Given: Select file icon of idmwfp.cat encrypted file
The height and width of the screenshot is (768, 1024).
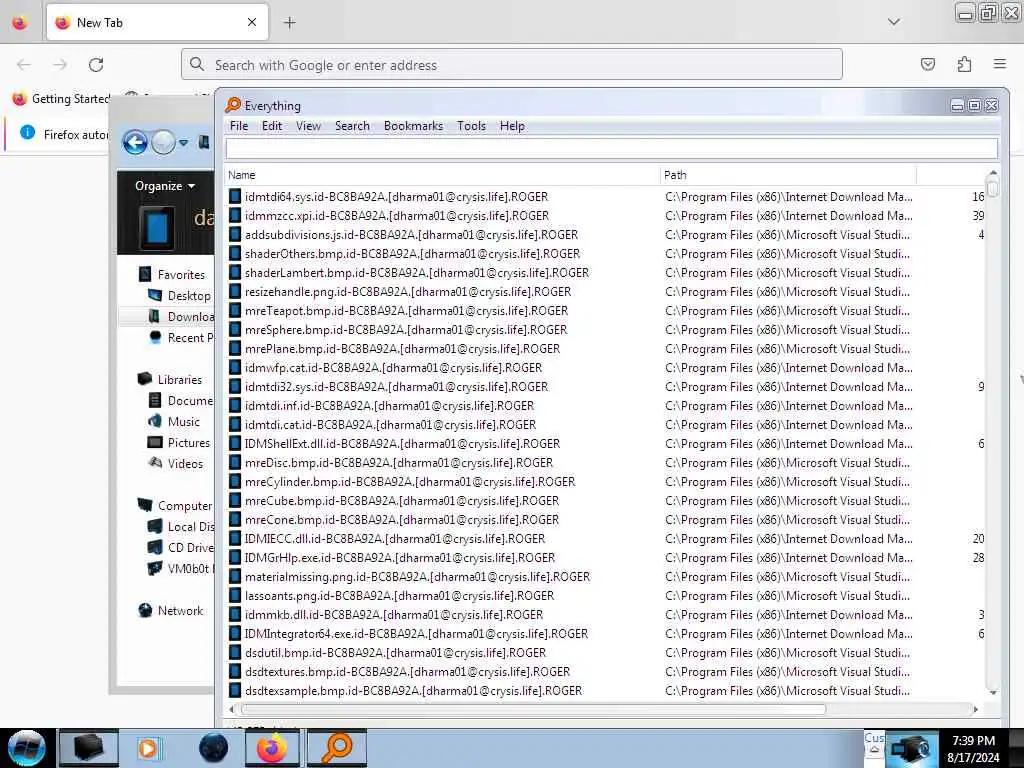Looking at the screenshot, I should click(234, 368).
